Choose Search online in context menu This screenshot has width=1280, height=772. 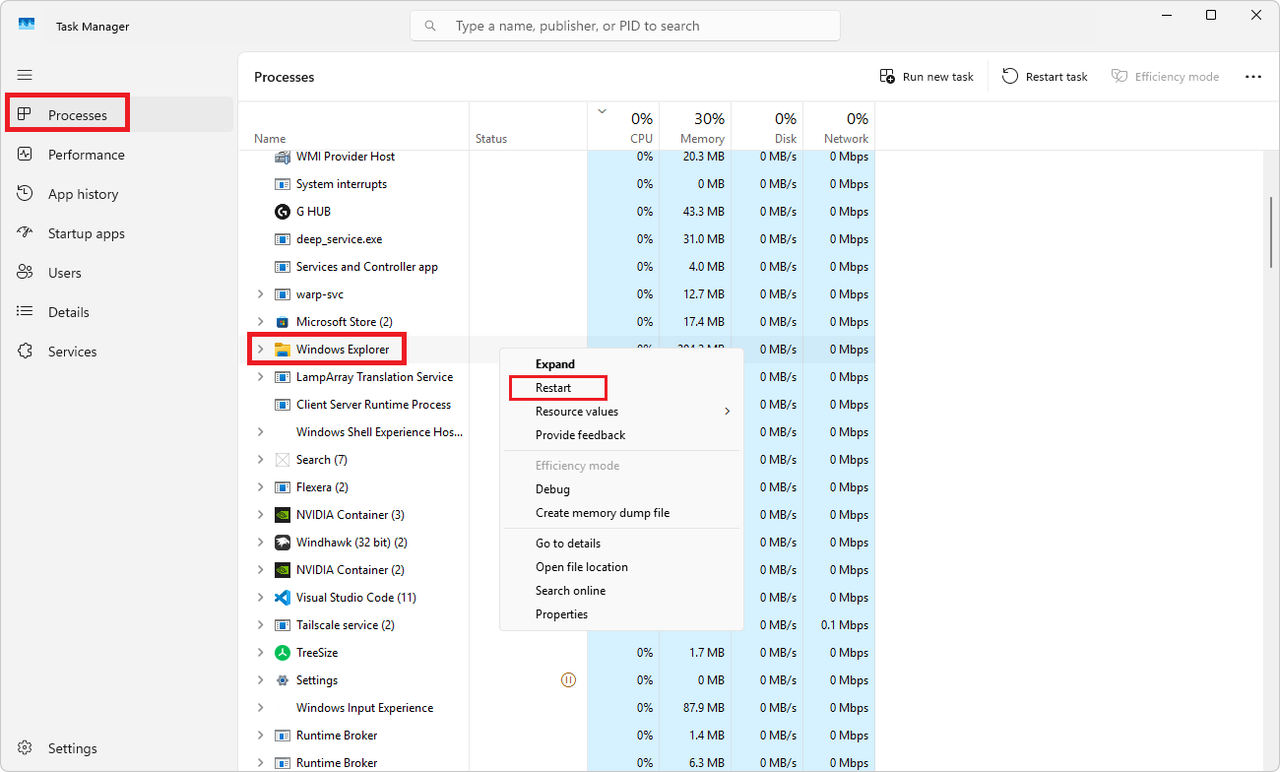(x=621, y=591)
